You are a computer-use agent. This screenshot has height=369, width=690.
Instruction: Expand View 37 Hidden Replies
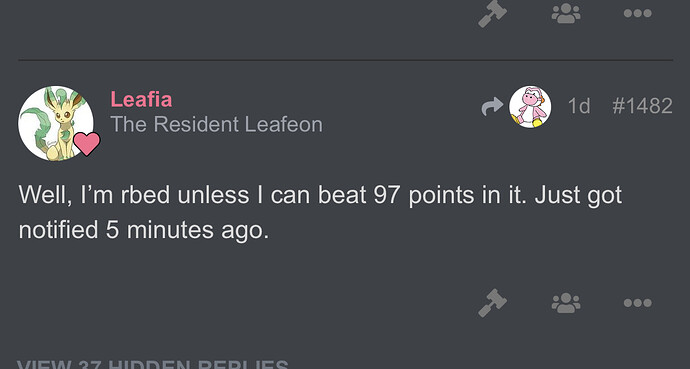pyautogui.click(x=153, y=364)
